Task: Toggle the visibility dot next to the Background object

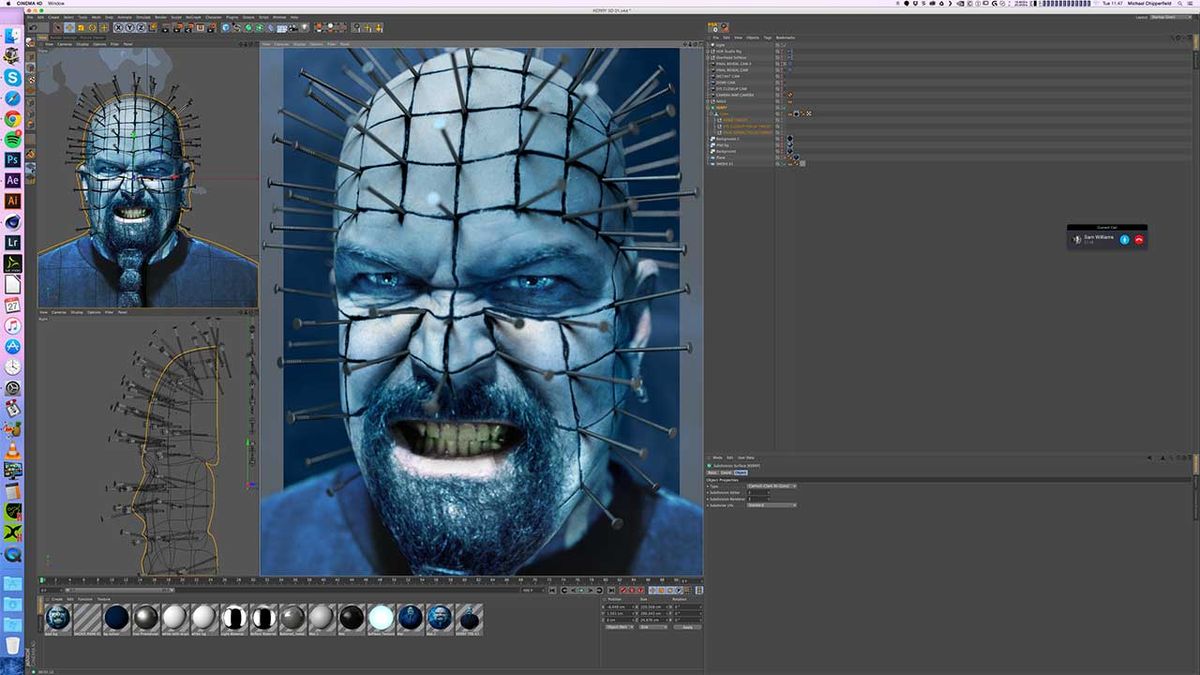Action: click(x=778, y=151)
